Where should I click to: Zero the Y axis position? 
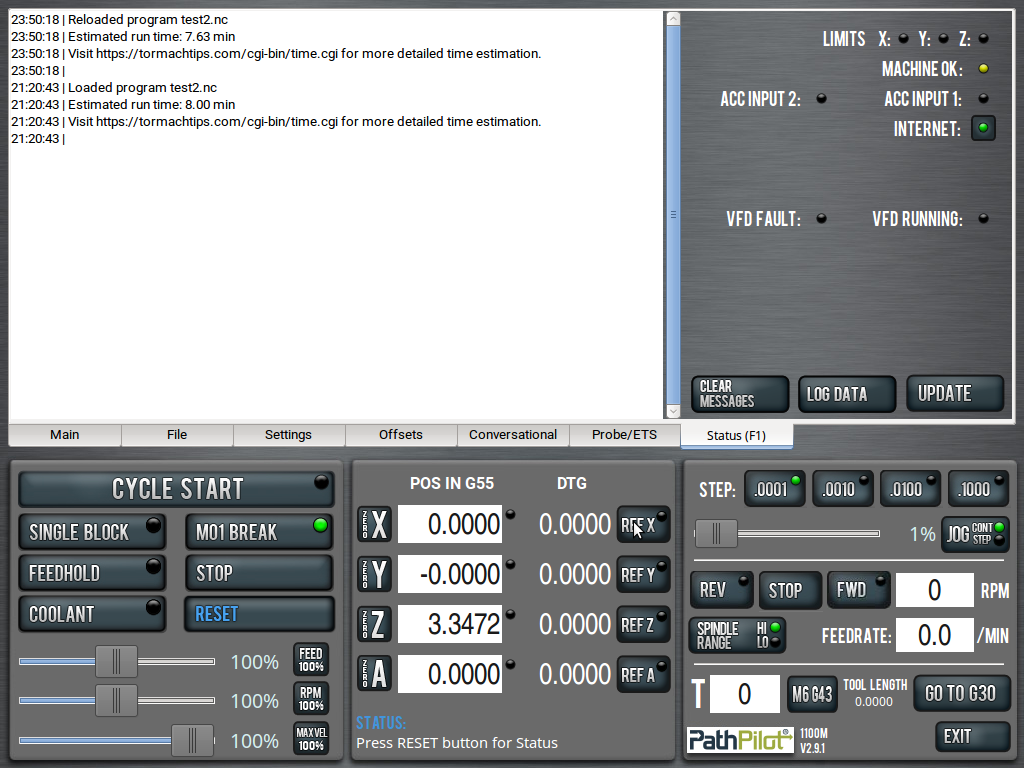(x=375, y=574)
